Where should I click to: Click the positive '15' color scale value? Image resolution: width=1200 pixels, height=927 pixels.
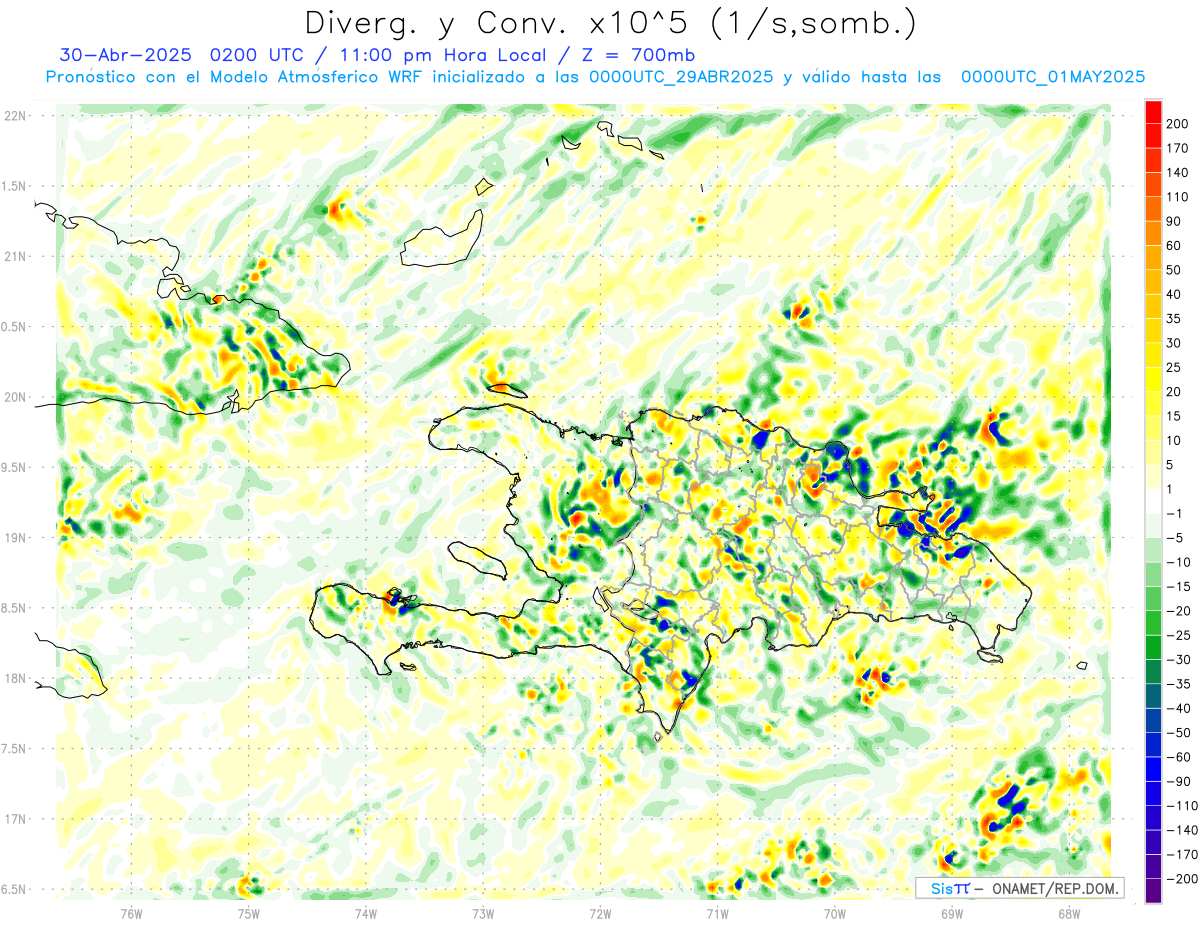pyautogui.click(x=1175, y=416)
